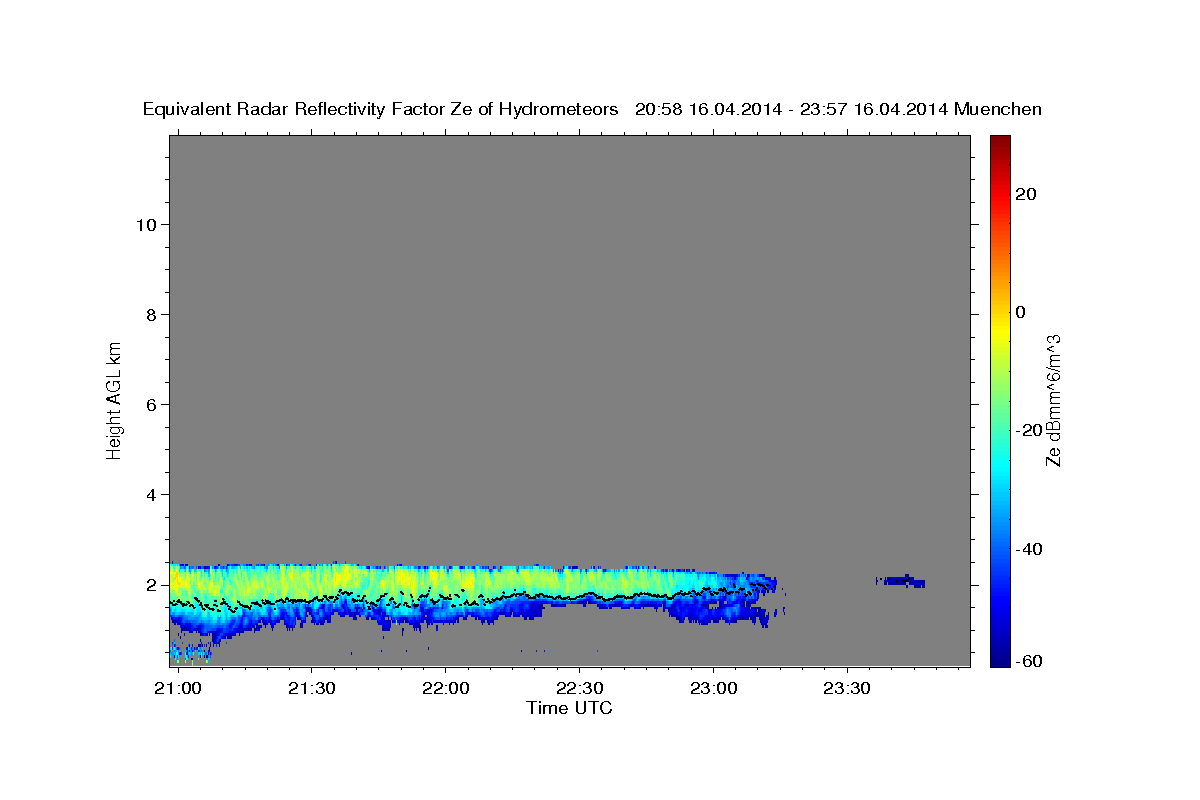Screen dimensions: 1200x800
Task: Click the colorbar label -60
Action: coord(1028,661)
